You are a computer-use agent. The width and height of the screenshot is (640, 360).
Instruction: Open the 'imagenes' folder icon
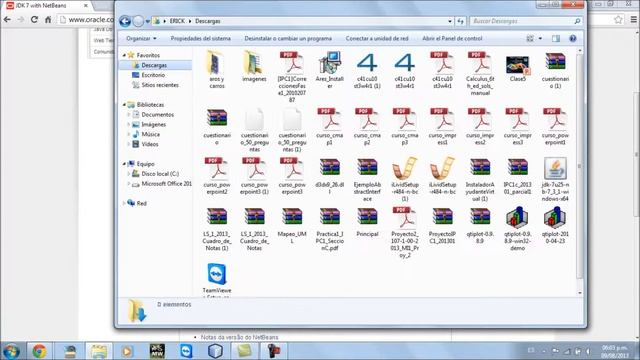coord(254,63)
